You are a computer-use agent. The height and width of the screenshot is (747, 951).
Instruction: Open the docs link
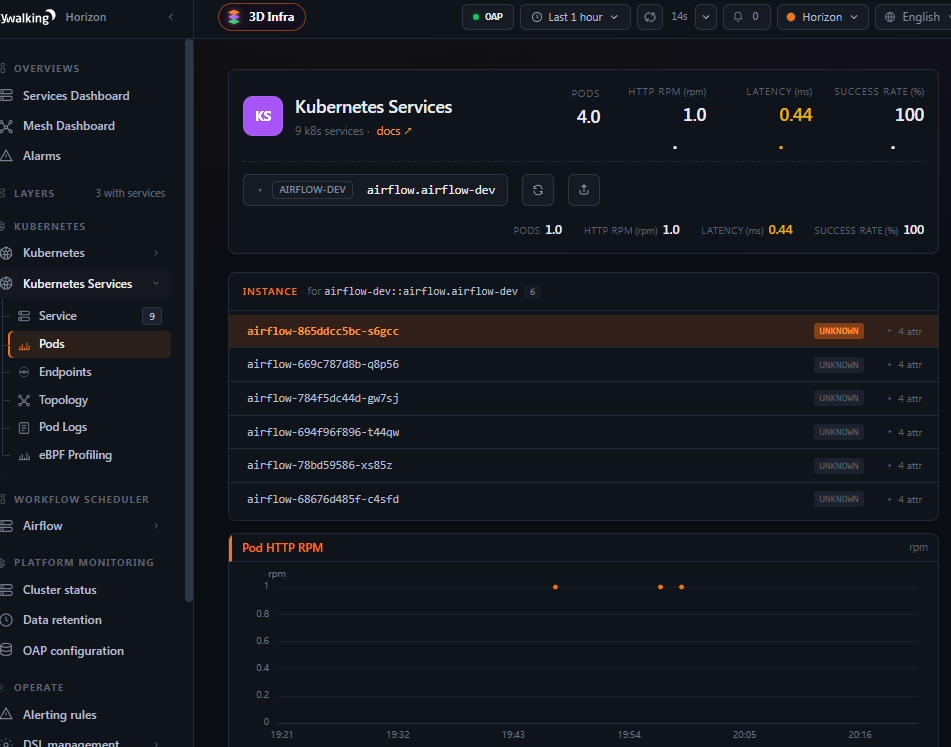(x=394, y=131)
